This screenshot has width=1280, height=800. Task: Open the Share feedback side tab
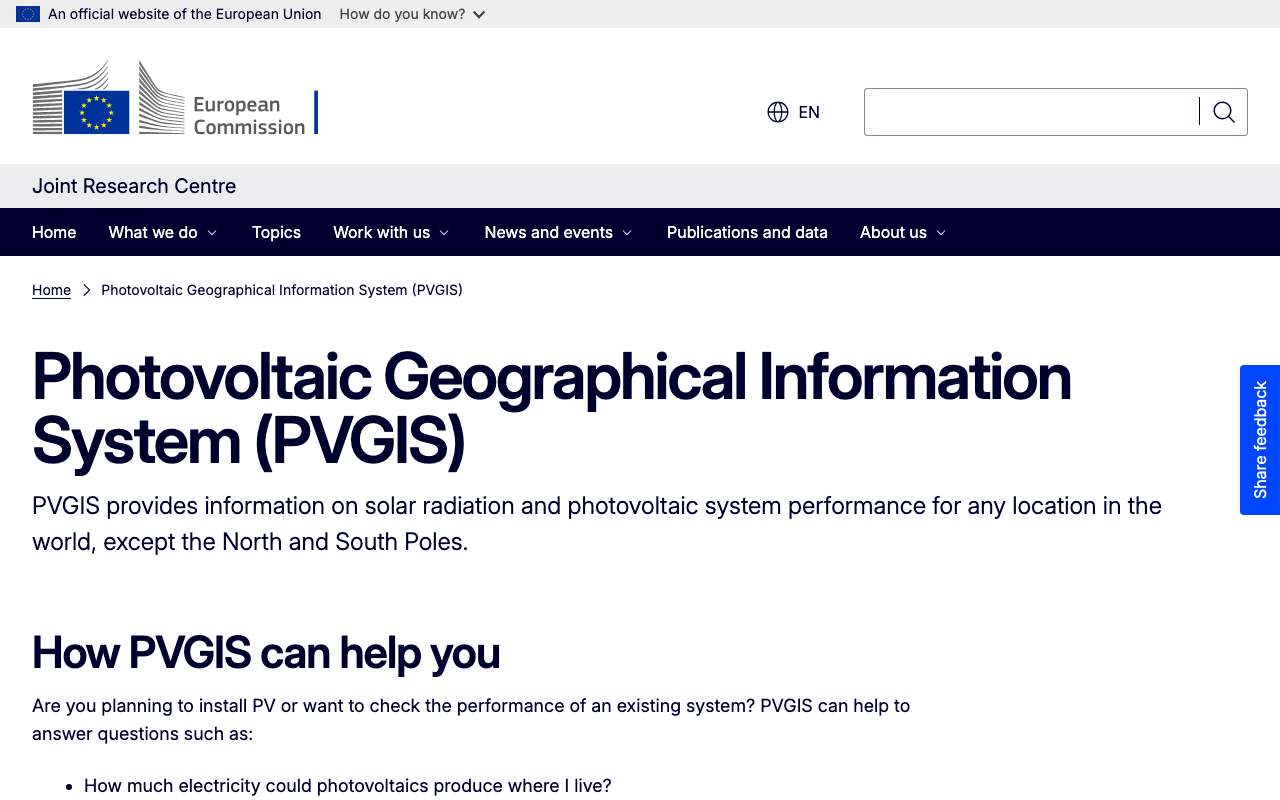[x=1260, y=440]
